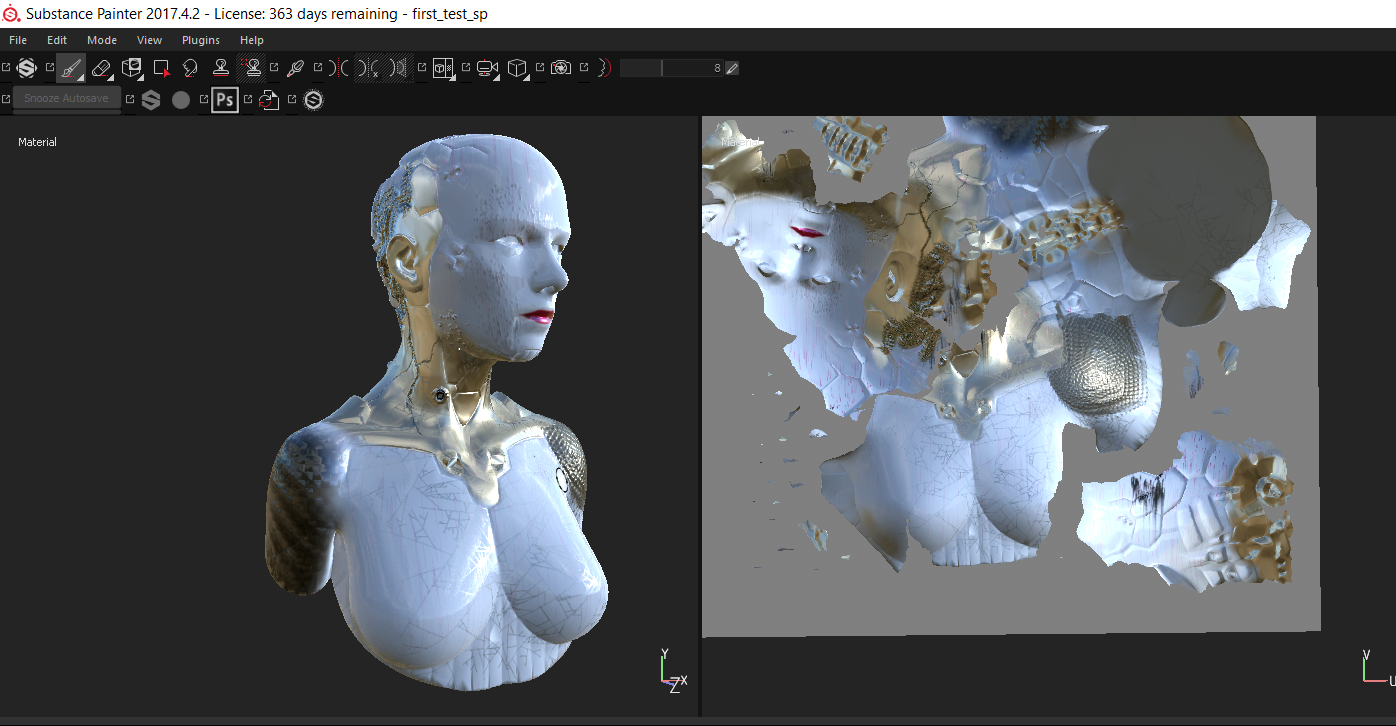Select the Eraser tool
This screenshot has height=726, width=1396.
(x=101, y=68)
